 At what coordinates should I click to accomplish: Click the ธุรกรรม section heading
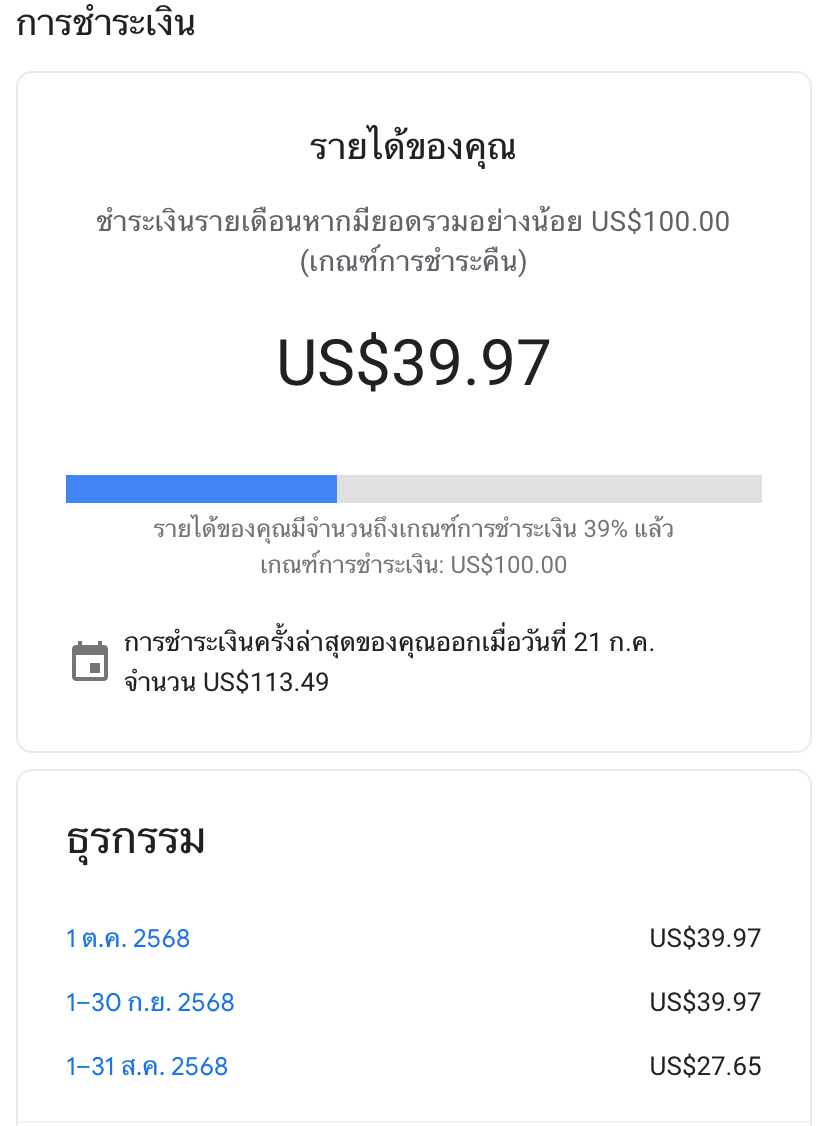point(135,840)
